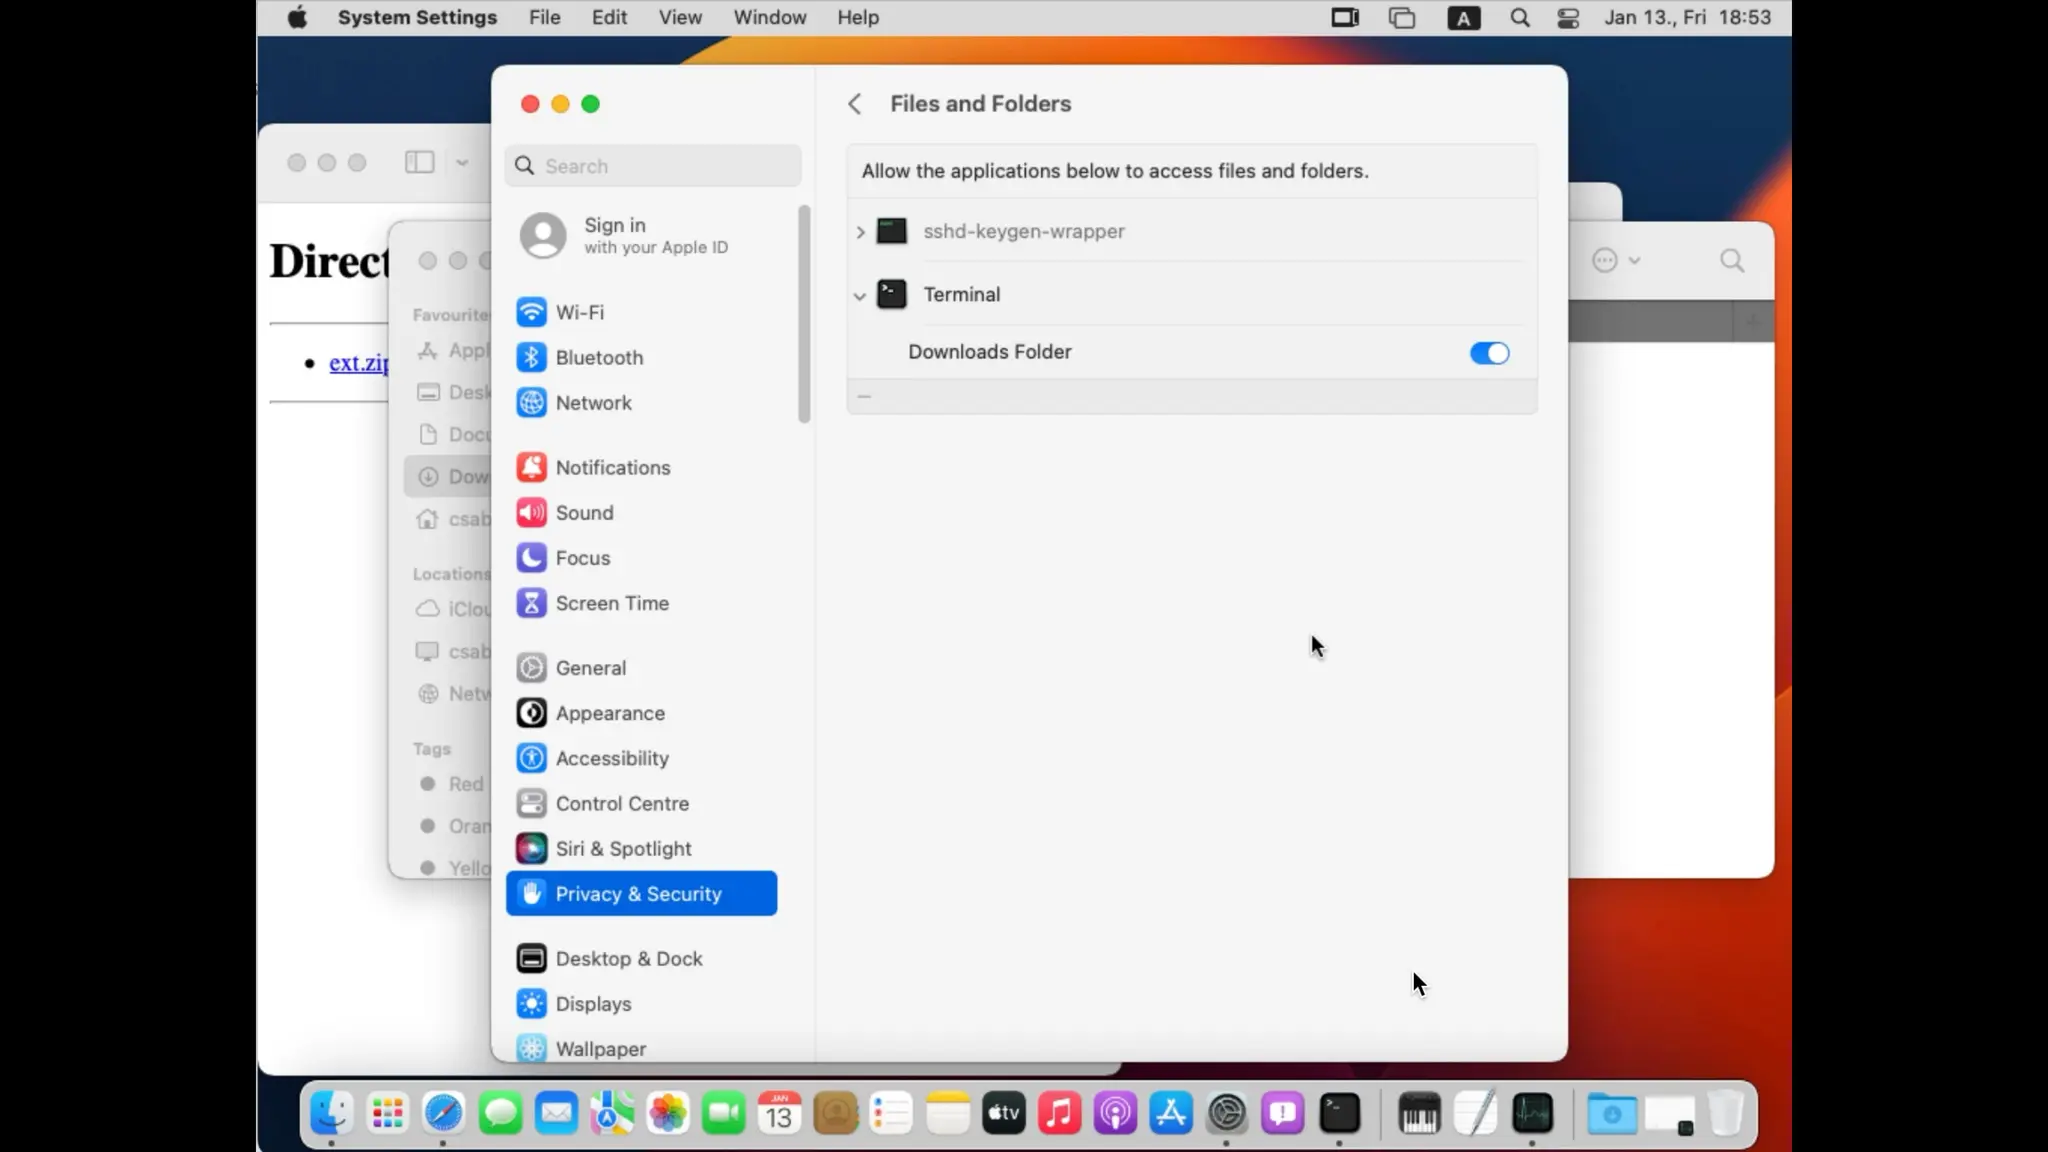
Task: Disable Terminal's Downloads Folder access
Action: [1488, 353]
